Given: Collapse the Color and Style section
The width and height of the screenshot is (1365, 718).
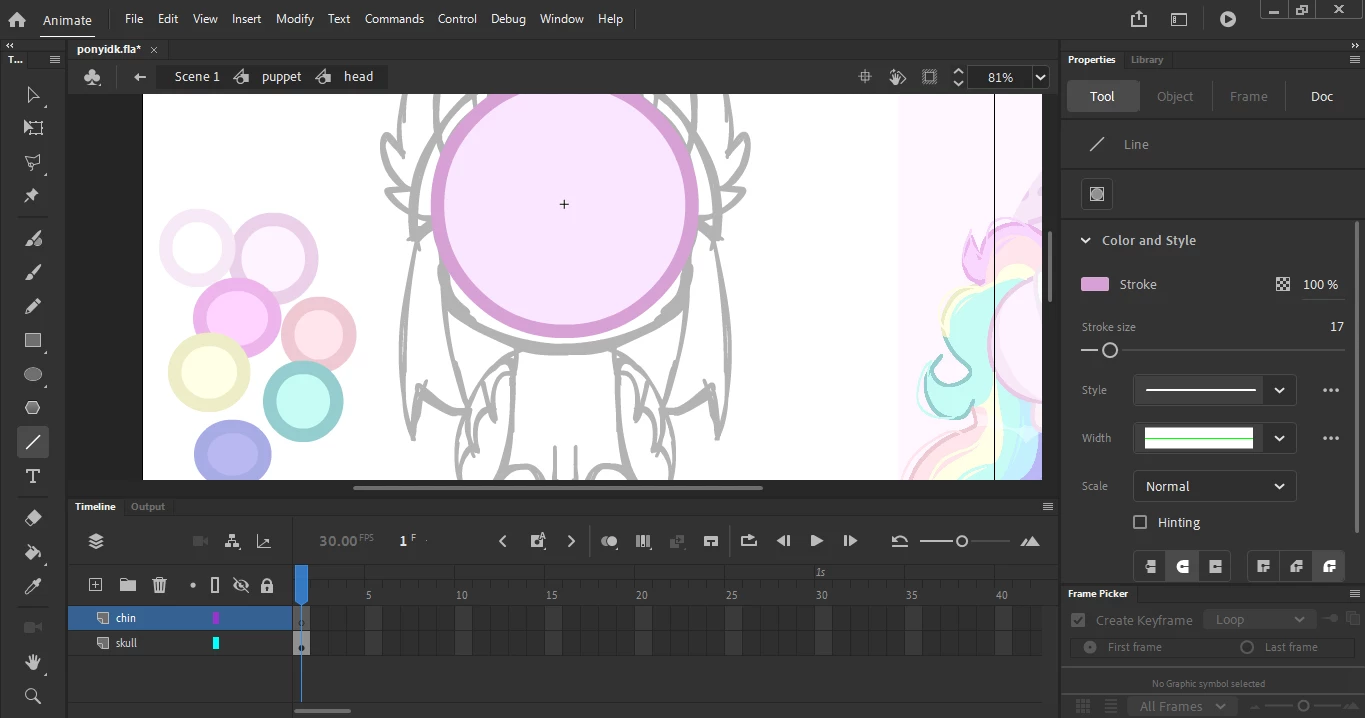Looking at the screenshot, I should pos(1085,240).
